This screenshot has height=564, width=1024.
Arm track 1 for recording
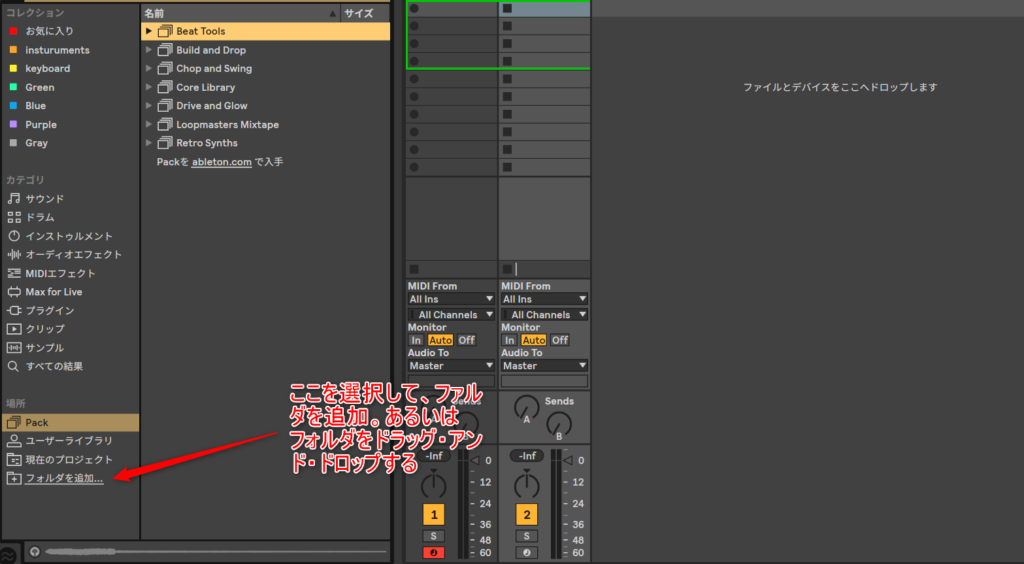click(x=433, y=553)
